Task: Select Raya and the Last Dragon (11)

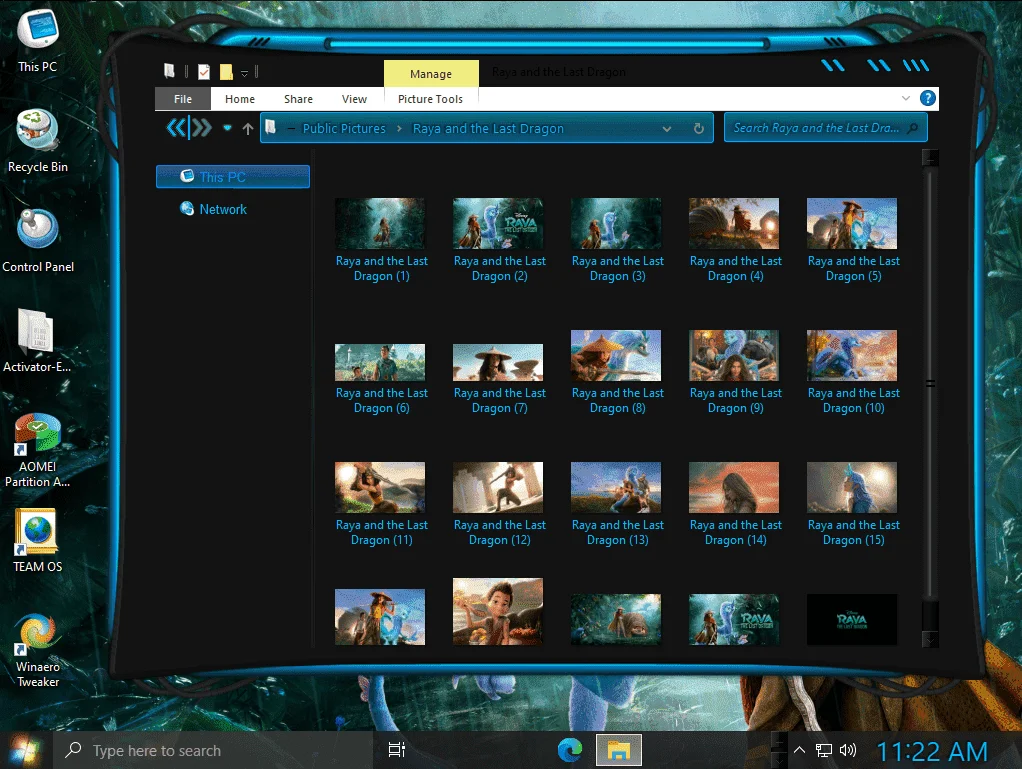Action: (381, 504)
